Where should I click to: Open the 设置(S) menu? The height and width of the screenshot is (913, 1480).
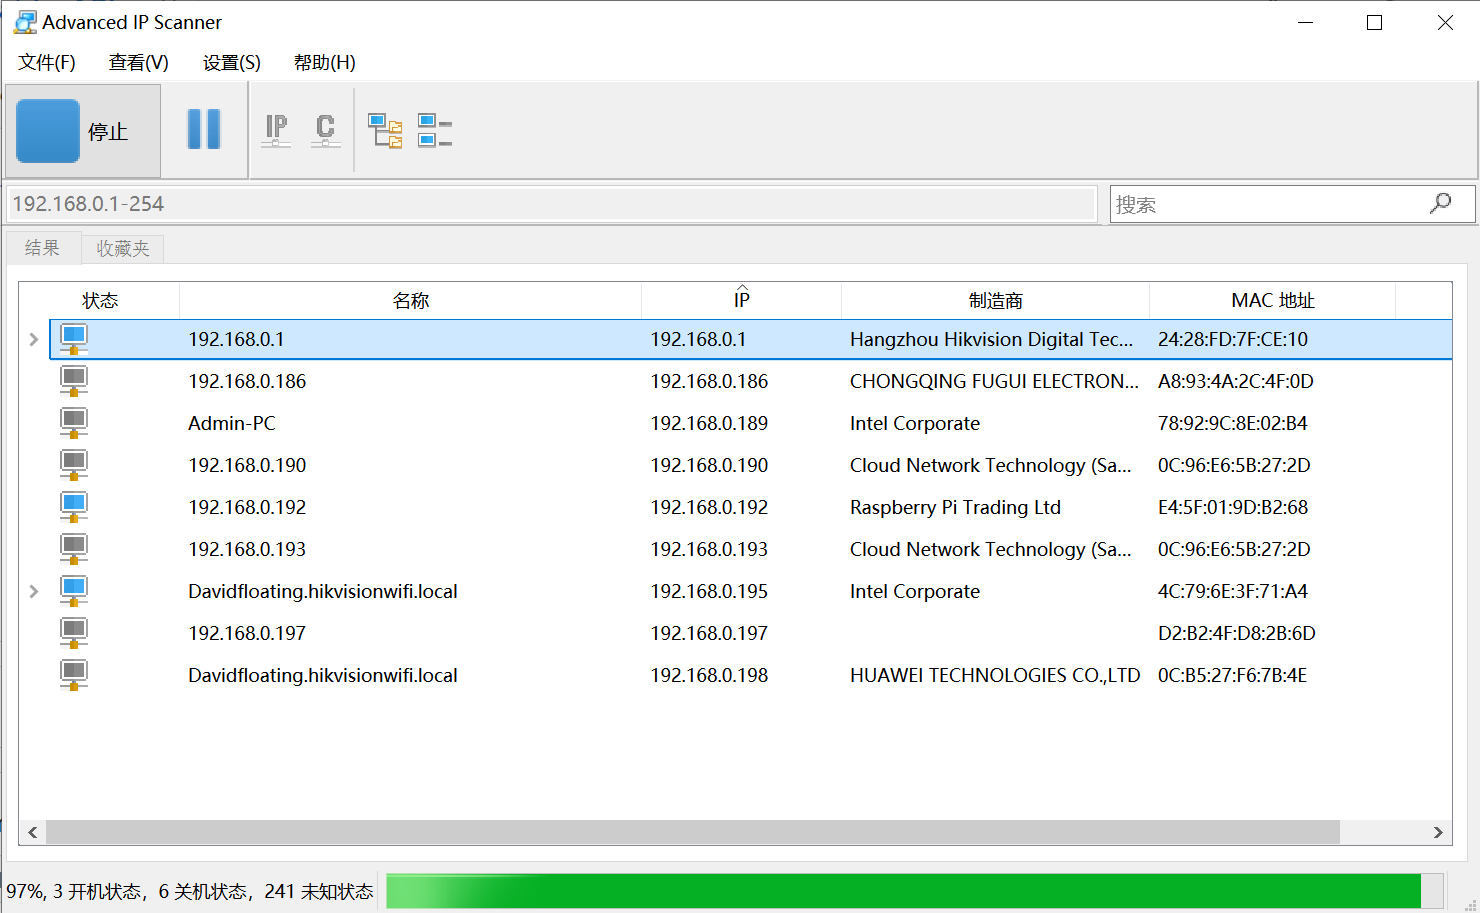(231, 62)
